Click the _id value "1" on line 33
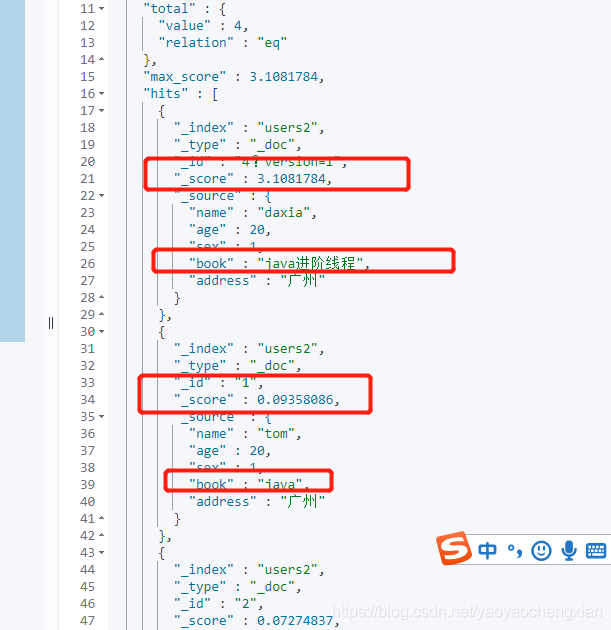Image resolution: width=611 pixels, height=630 pixels. (246, 382)
